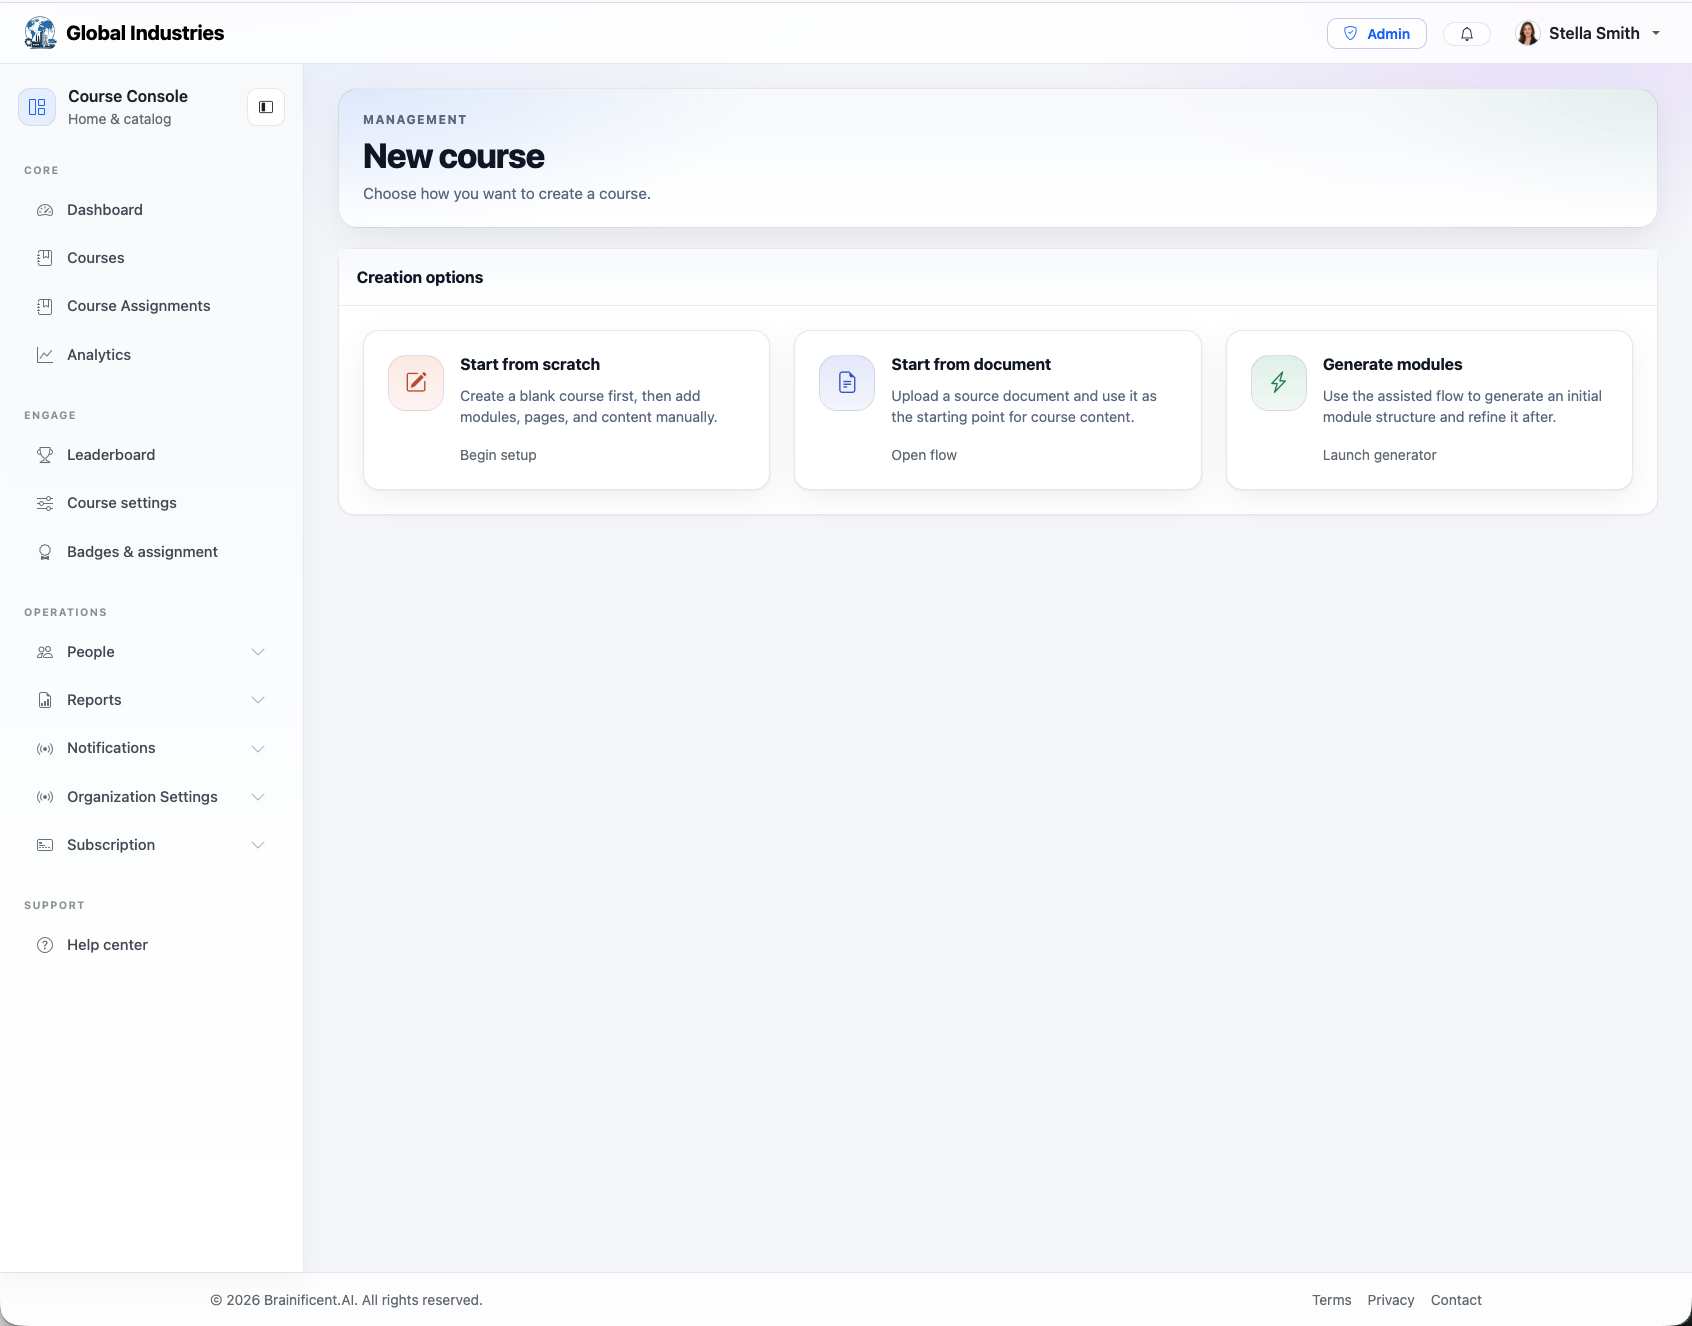Click the Launch generator link
Viewport: 1692px width, 1326px height.
(x=1379, y=455)
